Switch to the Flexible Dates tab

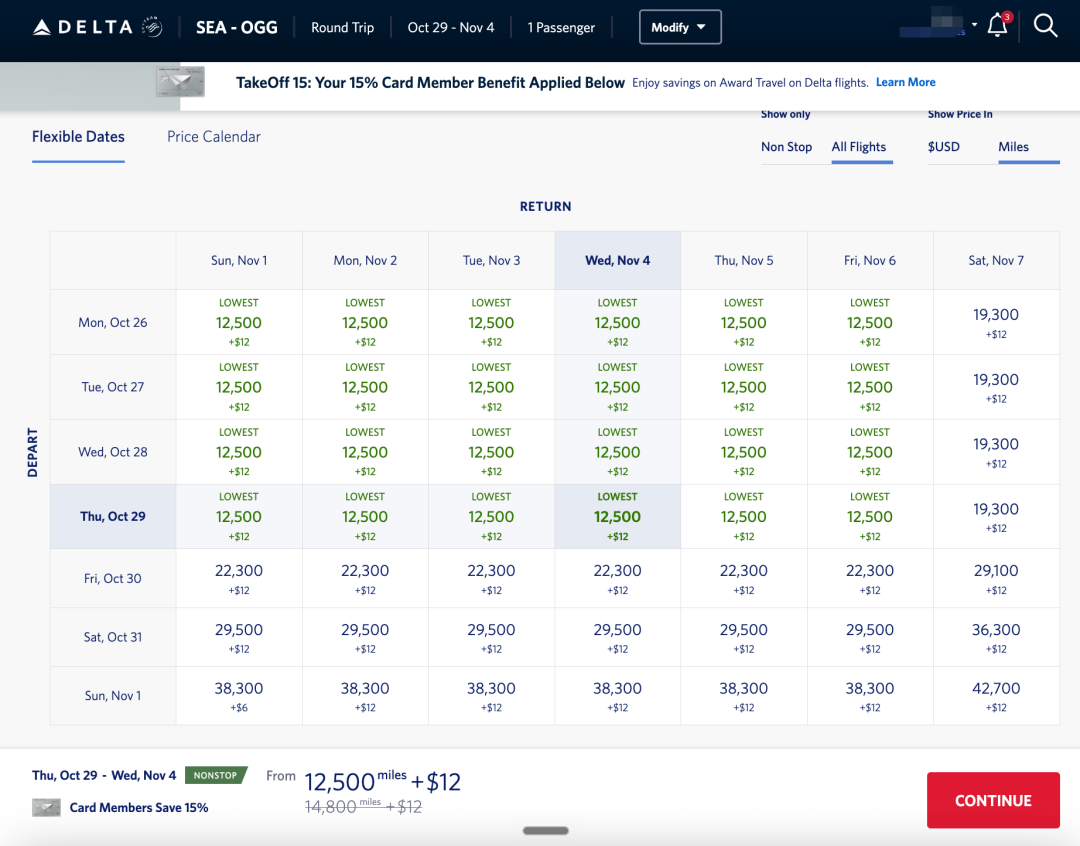click(79, 137)
